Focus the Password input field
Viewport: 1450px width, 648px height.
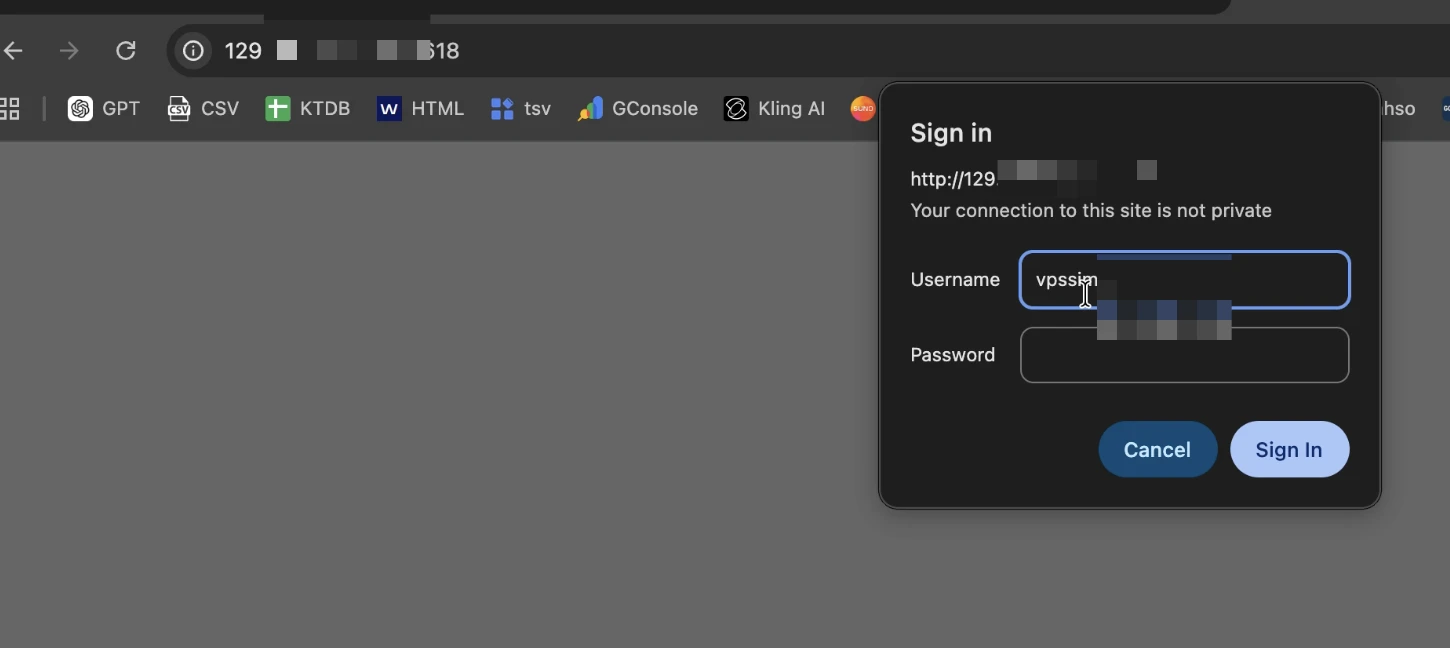(1185, 355)
